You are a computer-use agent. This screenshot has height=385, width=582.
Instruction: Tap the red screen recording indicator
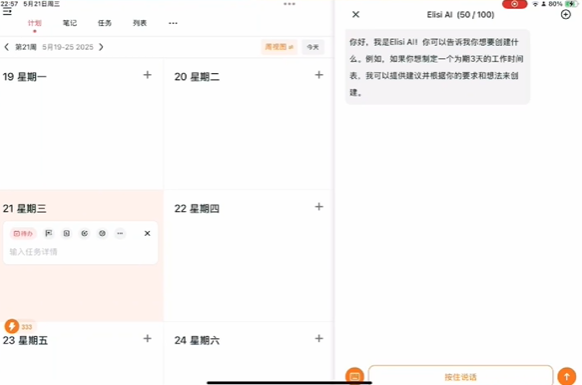[x=514, y=4]
